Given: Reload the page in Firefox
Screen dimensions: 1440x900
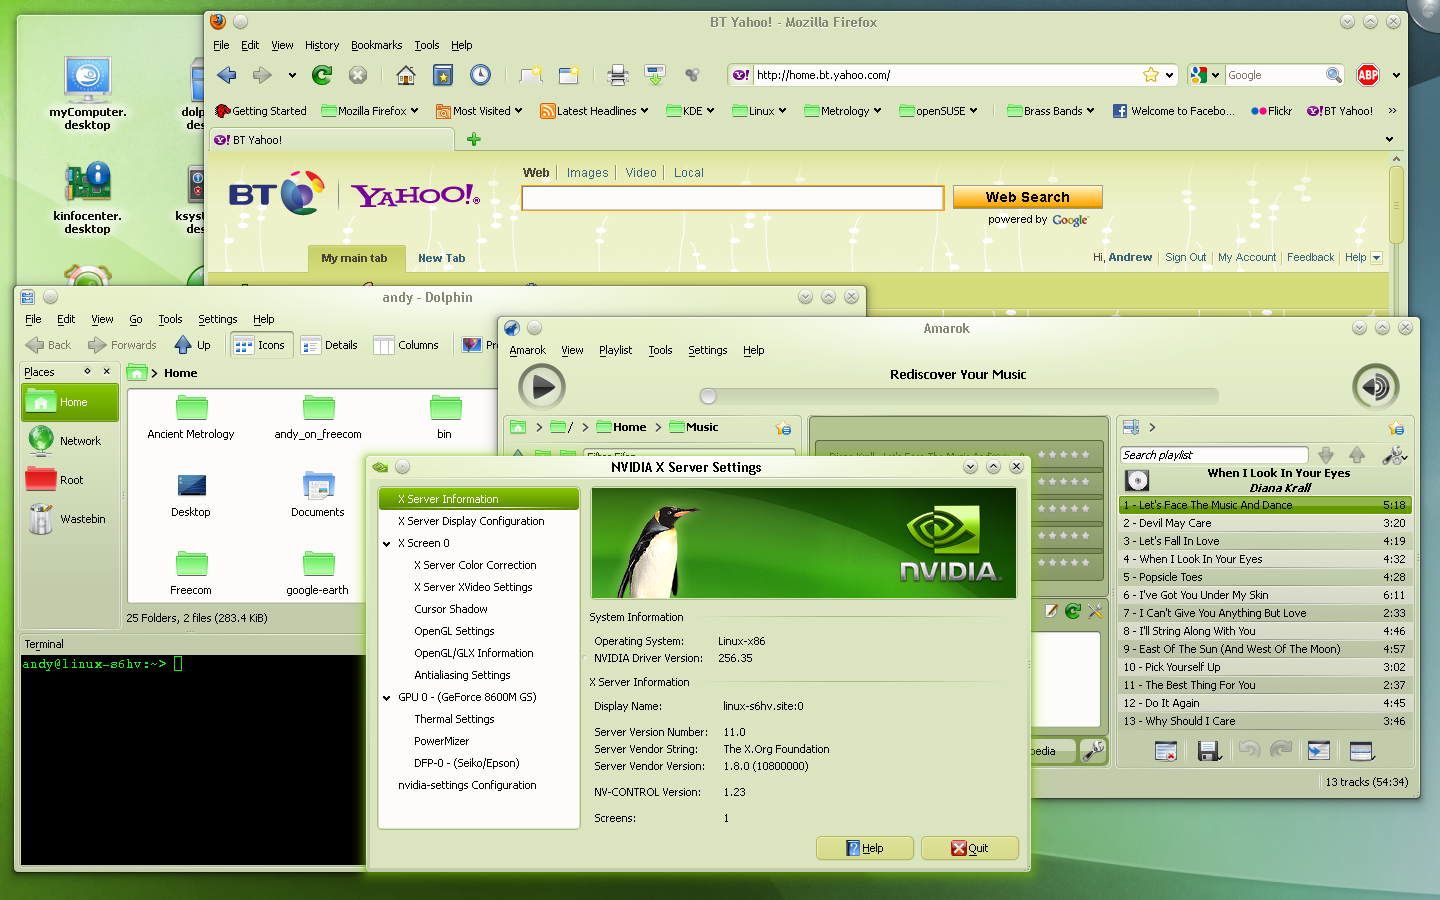Looking at the screenshot, I should point(322,75).
